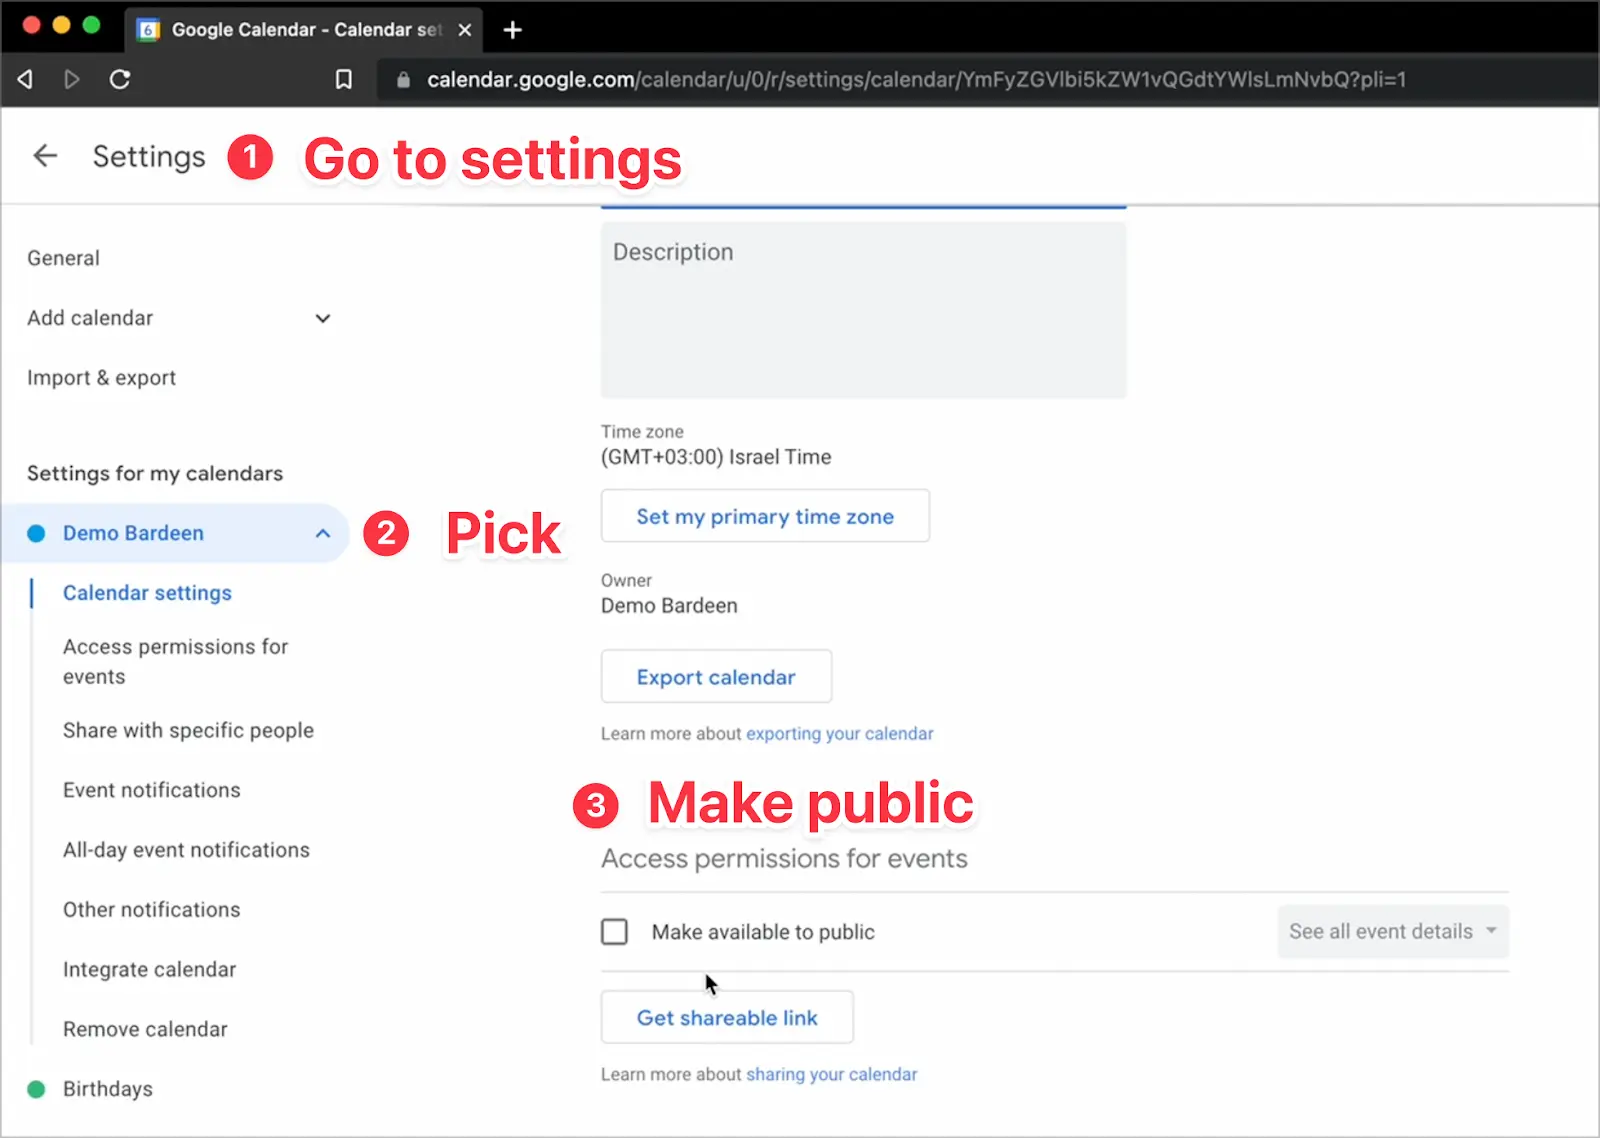
Task: Reload the current page
Action: [119, 79]
